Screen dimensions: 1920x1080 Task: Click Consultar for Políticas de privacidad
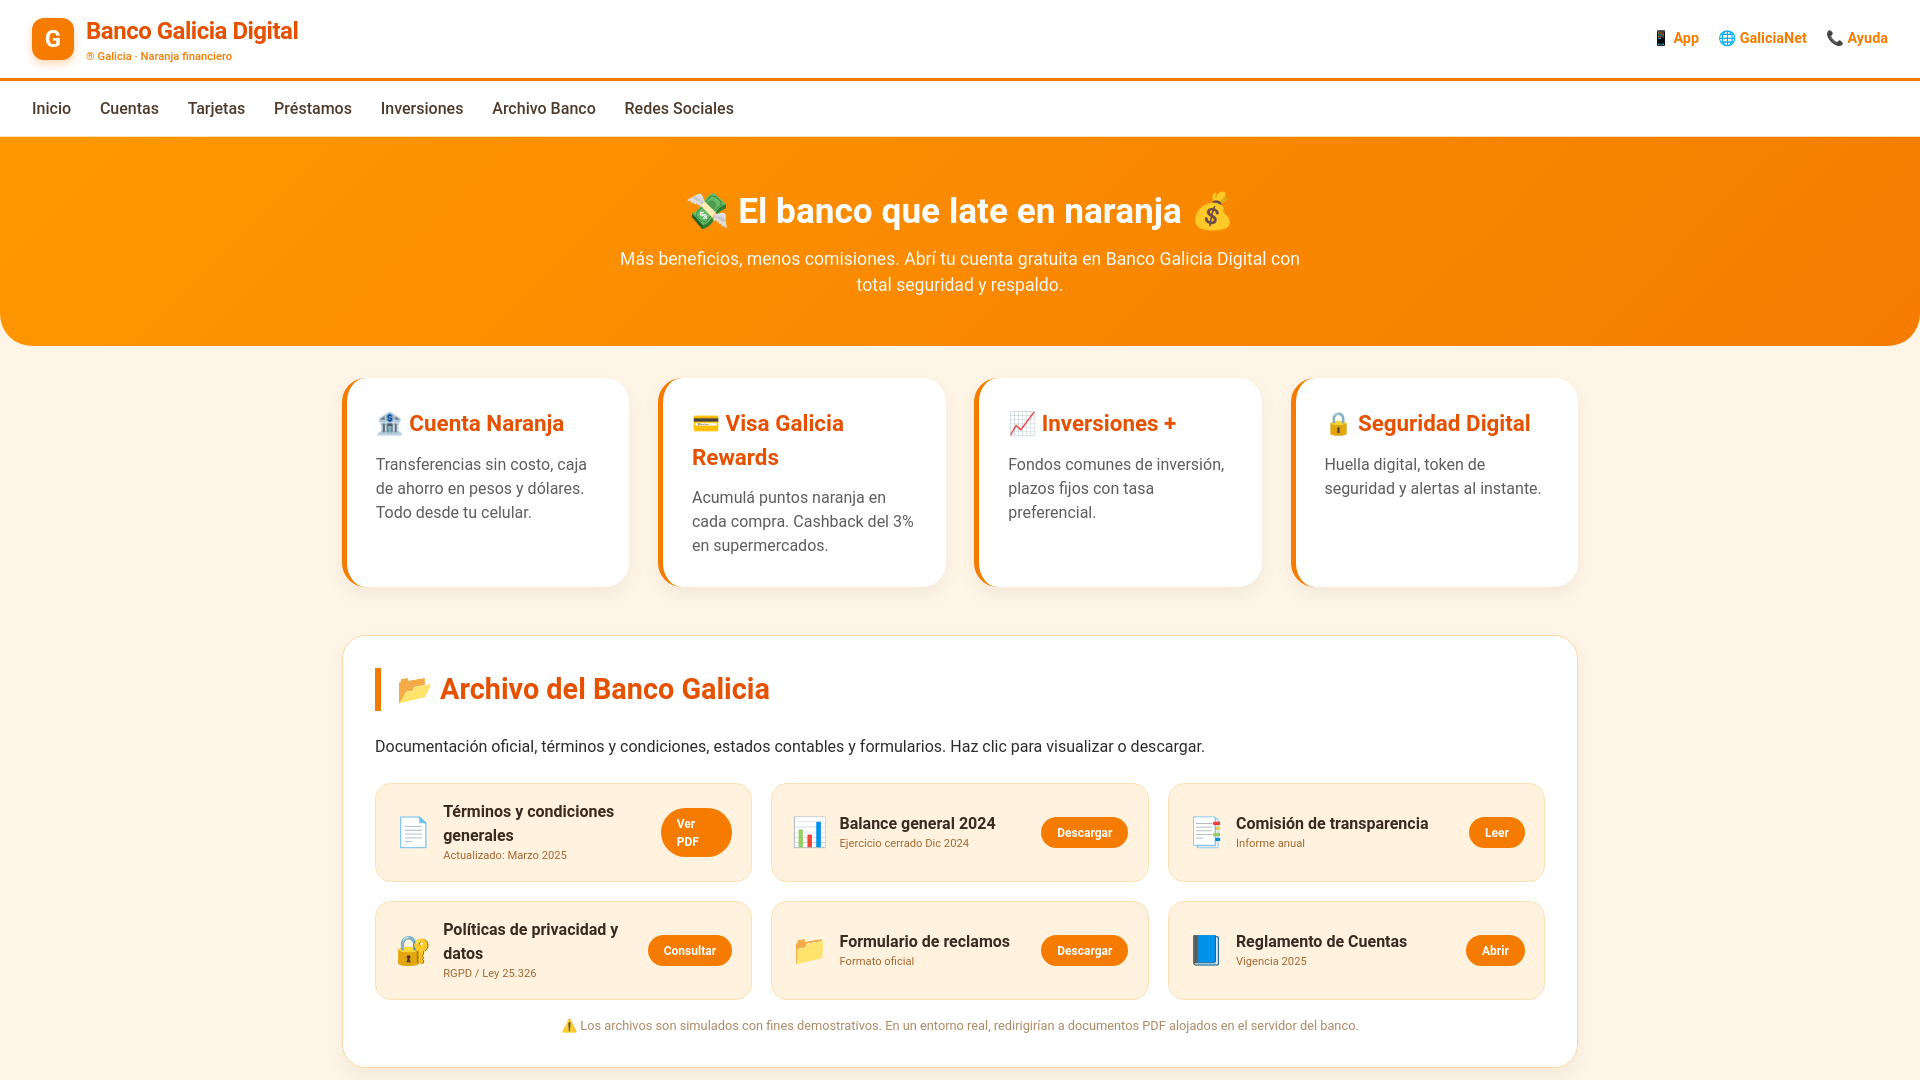pos(690,950)
